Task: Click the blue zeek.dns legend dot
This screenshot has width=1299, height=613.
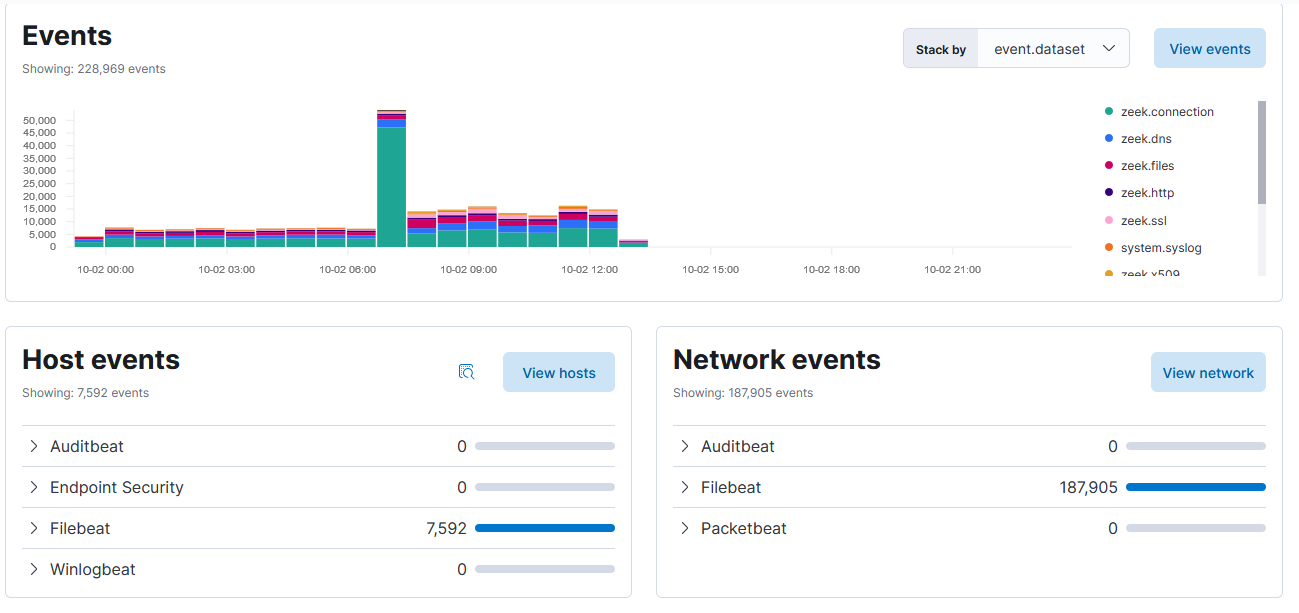Action: (x=1109, y=139)
